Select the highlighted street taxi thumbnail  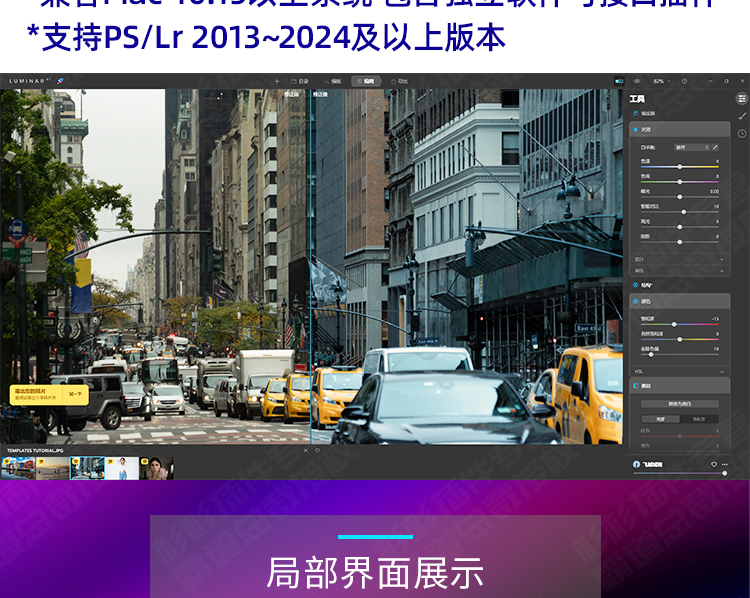[x=87, y=468]
